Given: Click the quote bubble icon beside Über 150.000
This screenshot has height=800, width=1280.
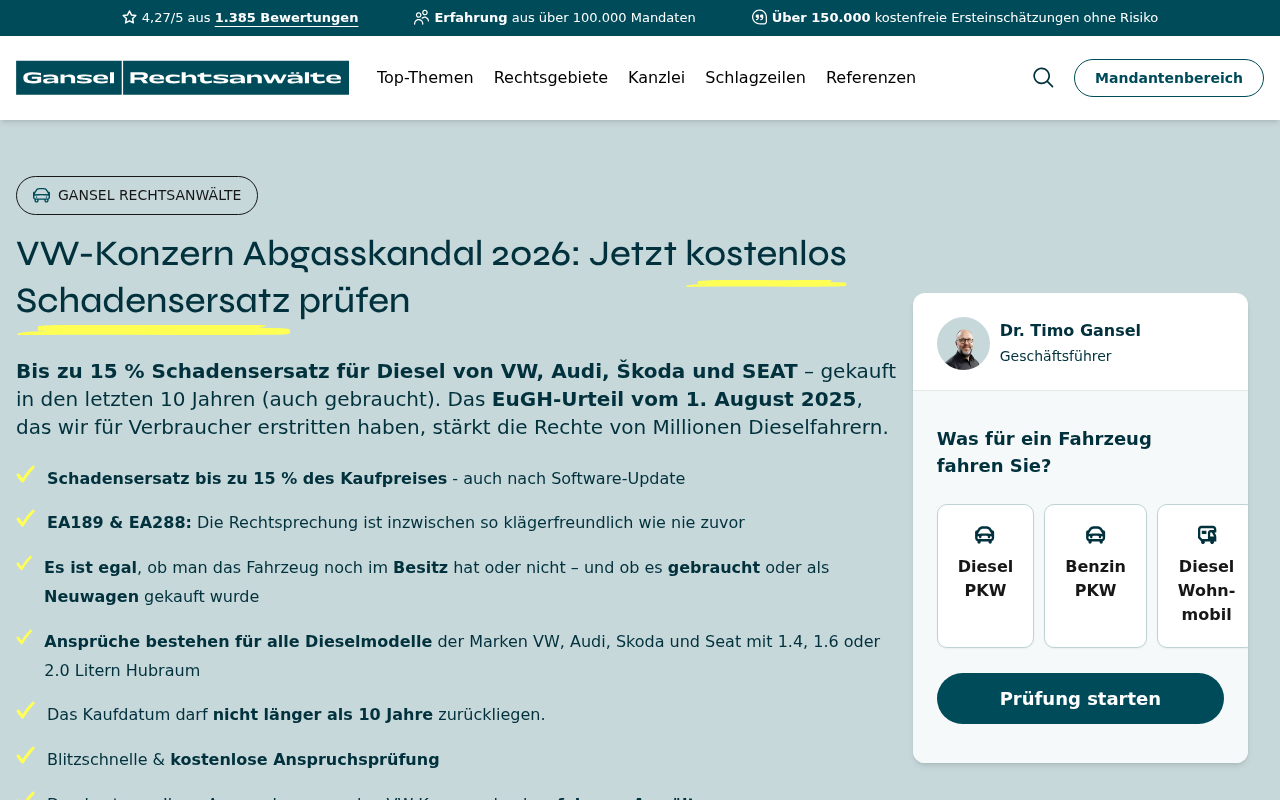Looking at the screenshot, I should (x=759, y=17).
